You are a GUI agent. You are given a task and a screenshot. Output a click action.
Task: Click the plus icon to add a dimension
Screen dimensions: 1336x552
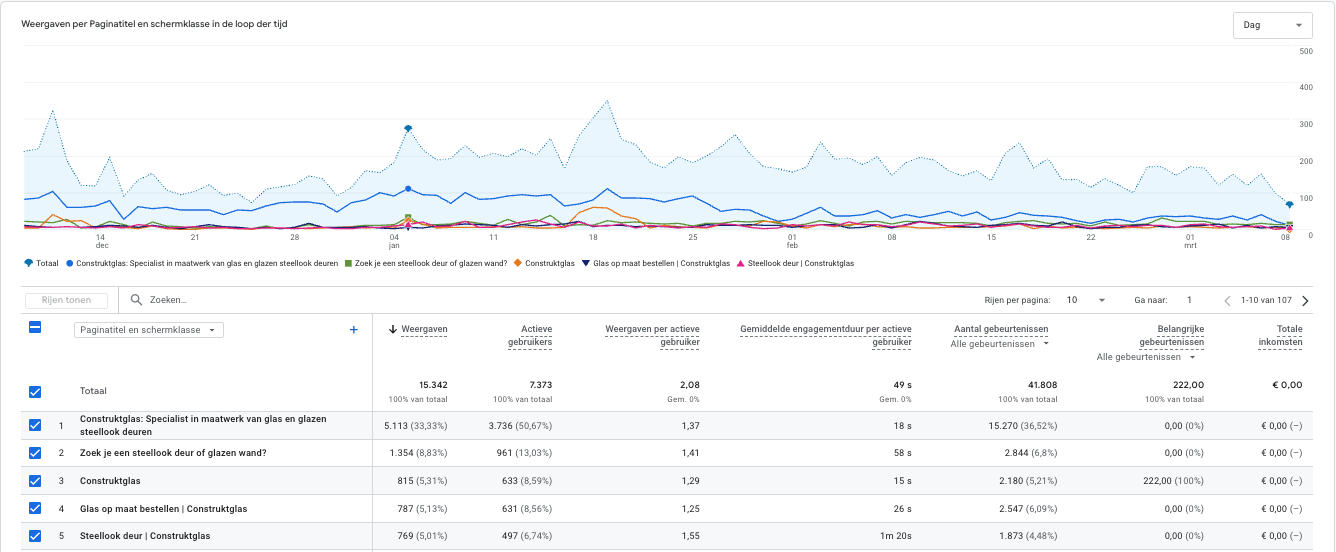(353, 330)
